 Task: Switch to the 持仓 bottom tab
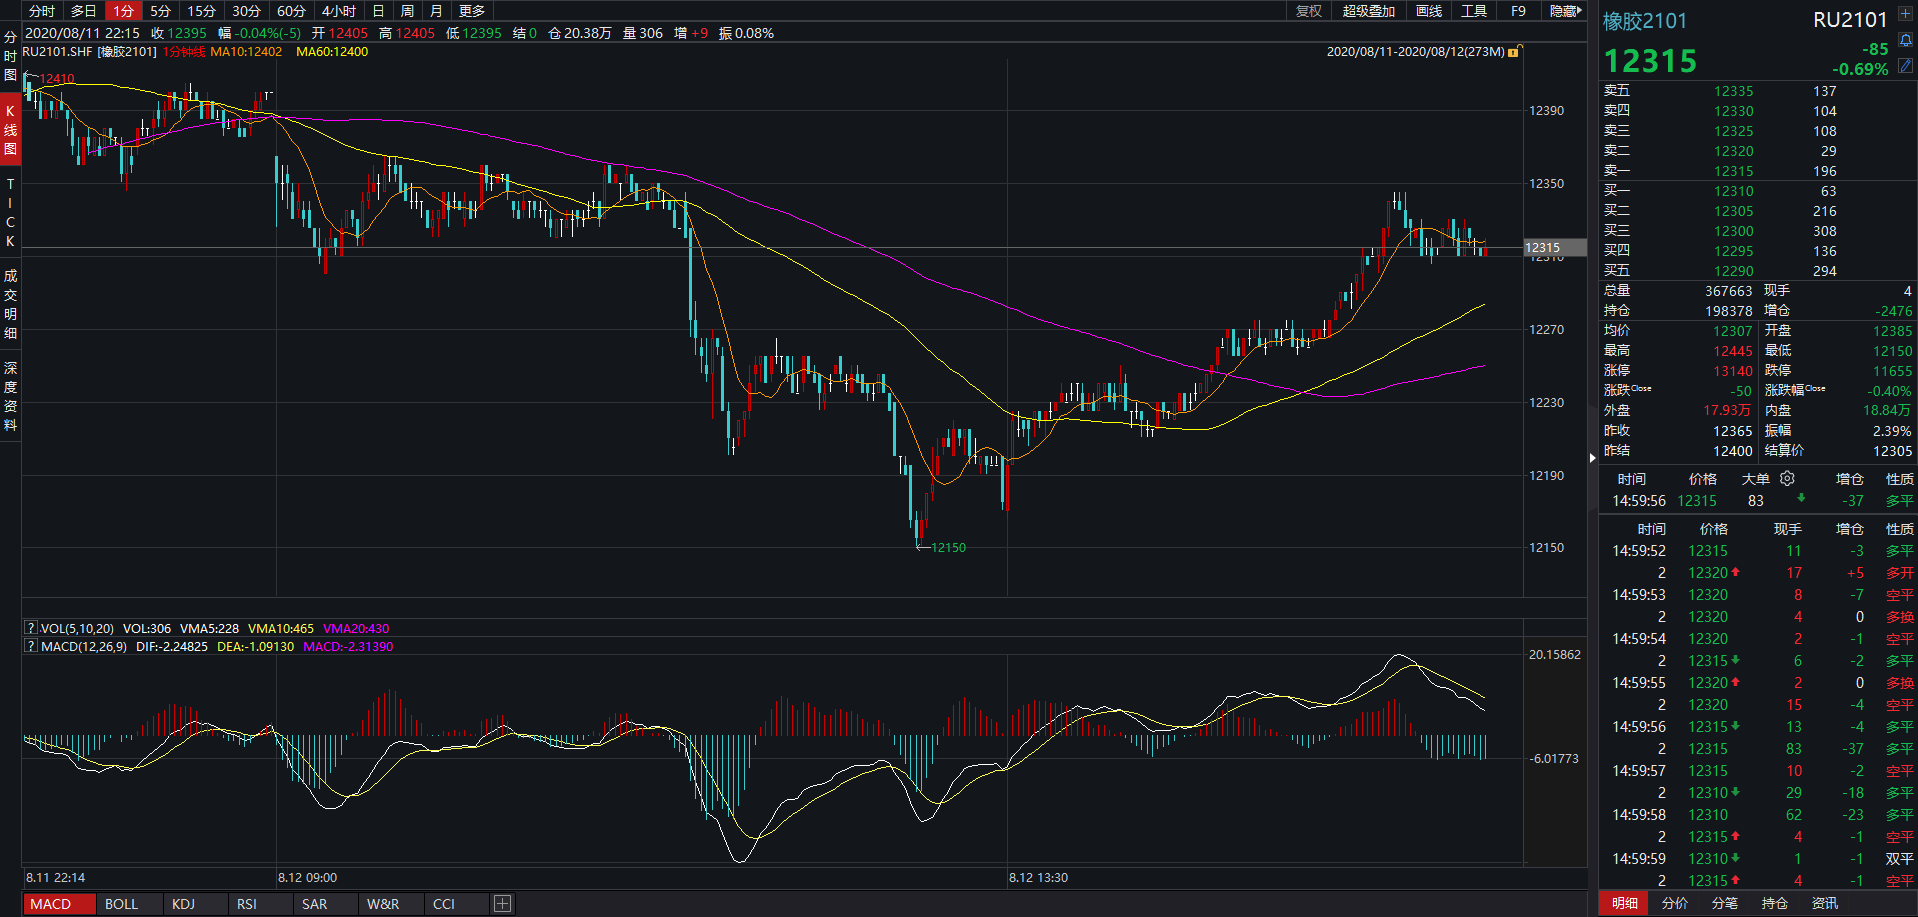tap(1775, 903)
